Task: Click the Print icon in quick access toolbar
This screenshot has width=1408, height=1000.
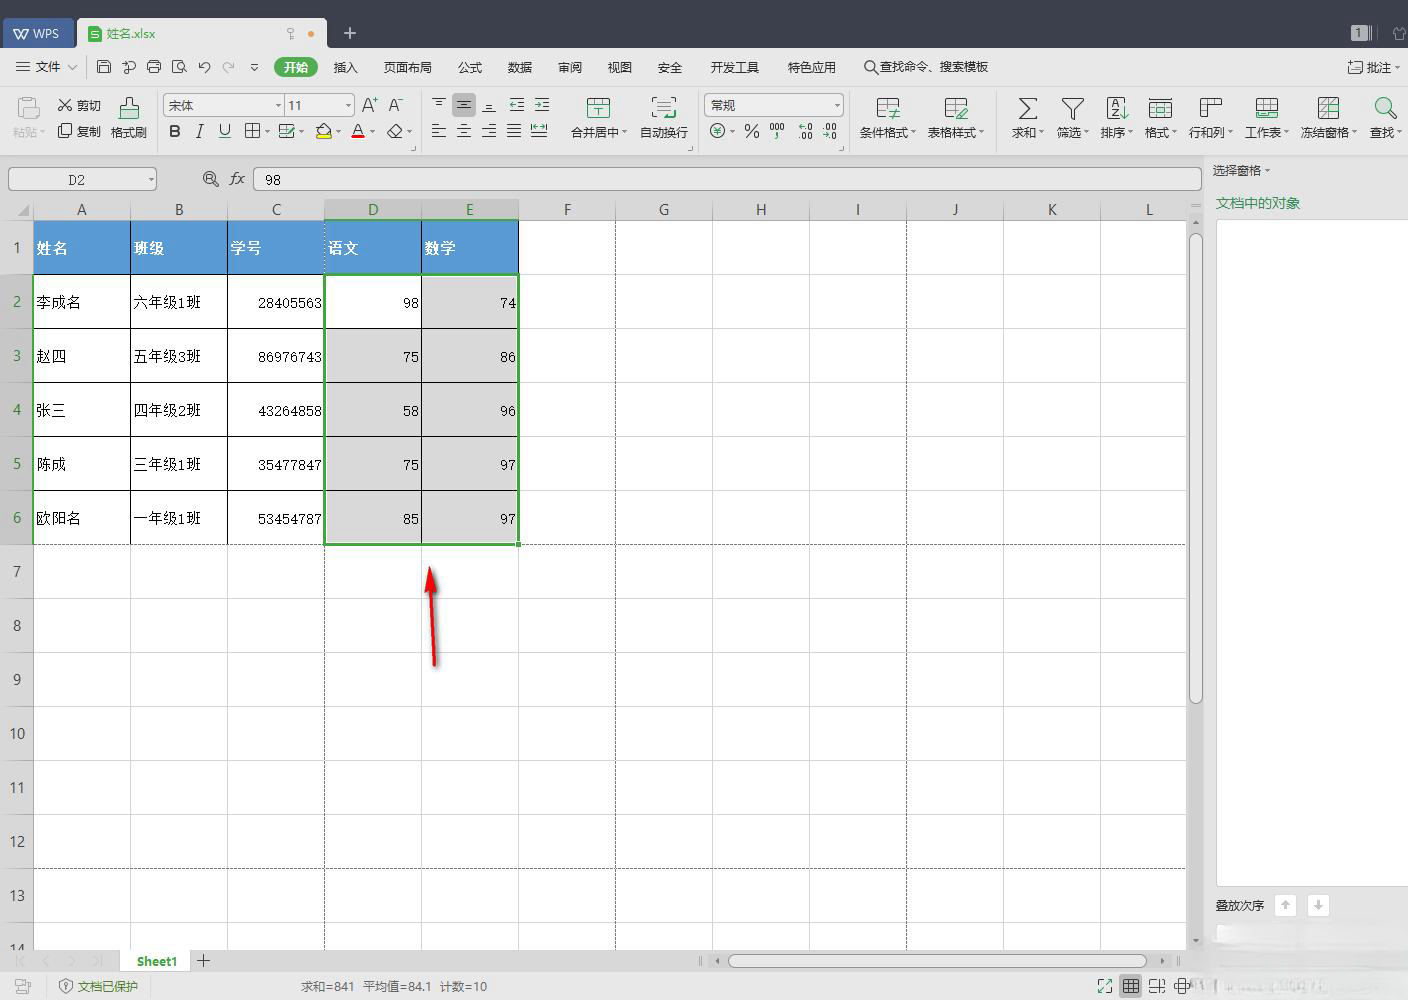Action: [x=154, y=67]
